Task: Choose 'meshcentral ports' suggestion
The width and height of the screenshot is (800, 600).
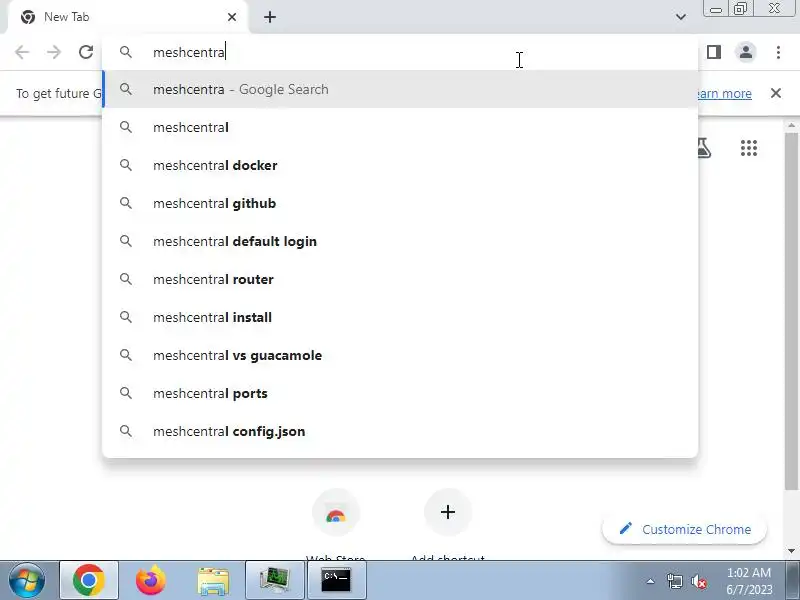Action: click(400, 393)
